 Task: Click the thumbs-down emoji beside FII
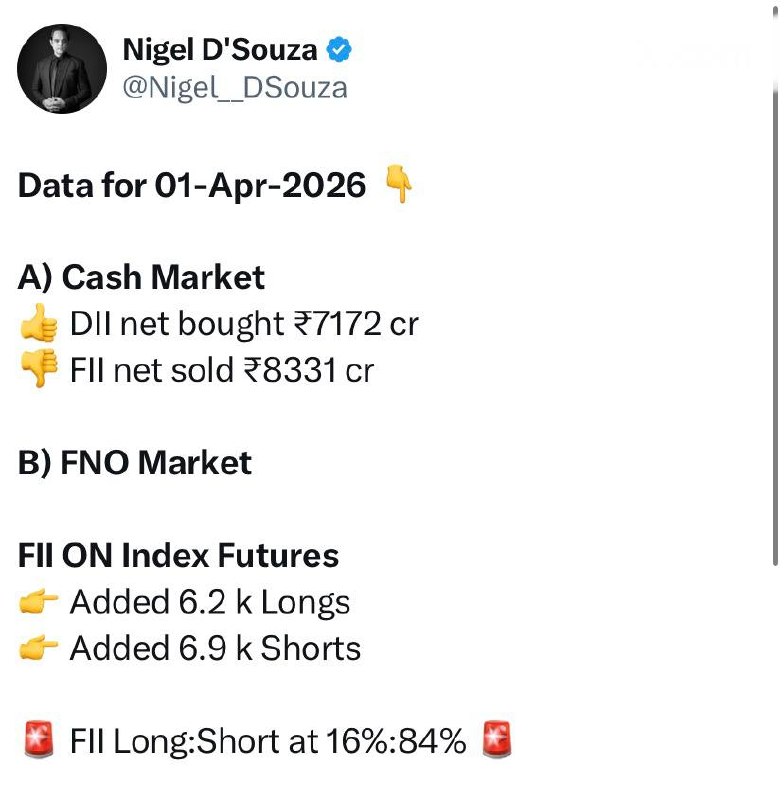(39, 371)
